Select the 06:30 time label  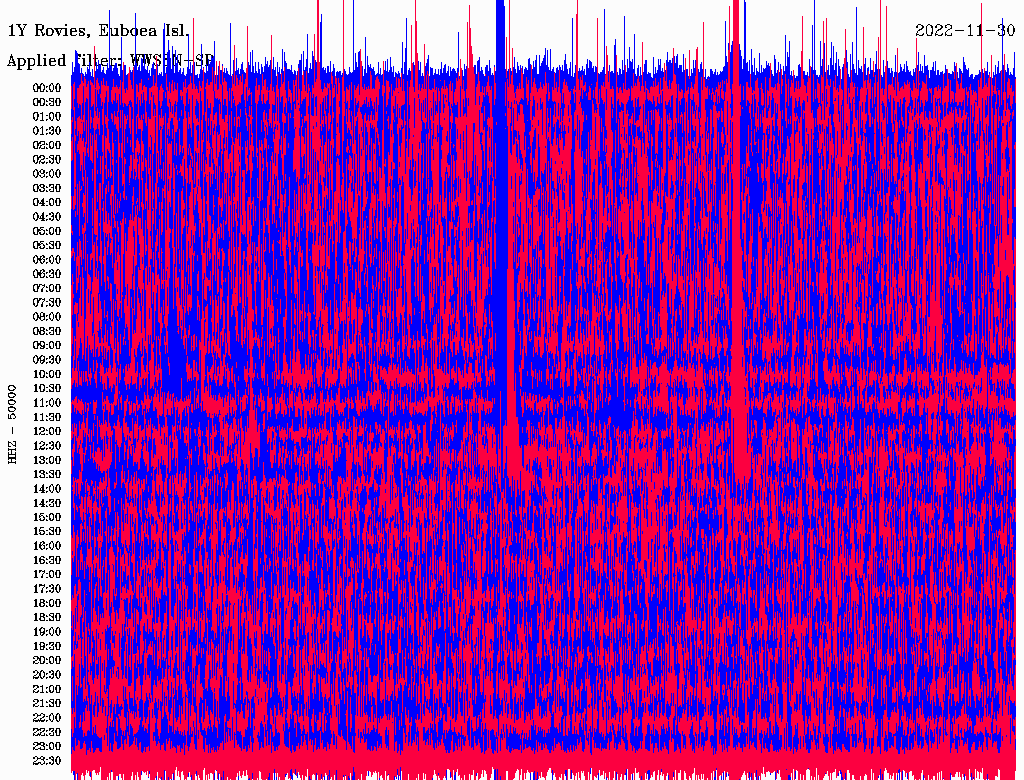pyautogui.click(x=47, y=274)
